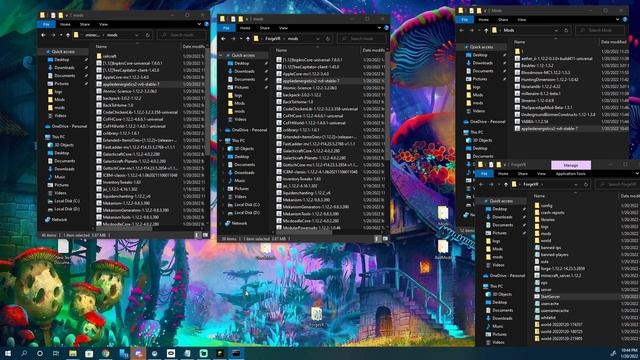Open the Manage tab in the ForgeVR window
The image size is (640, 360).
point(571,165)
